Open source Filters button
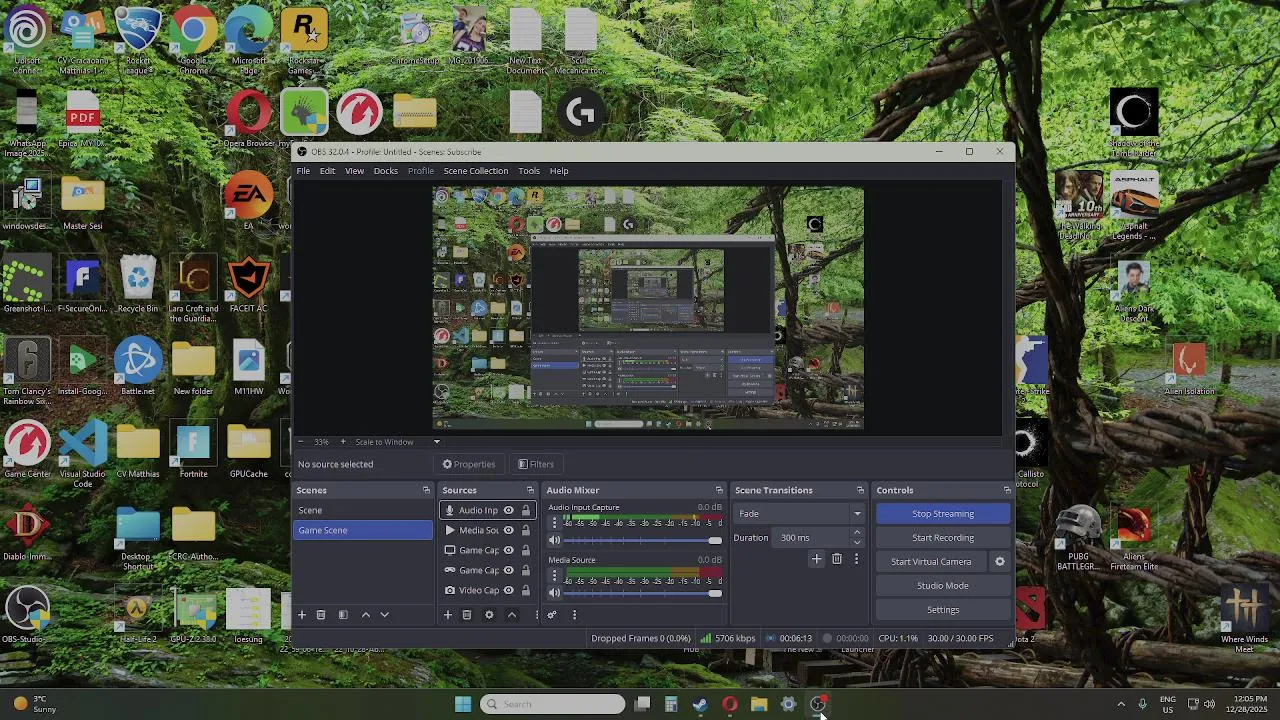Screen dimensions: 1280x720 536,464
